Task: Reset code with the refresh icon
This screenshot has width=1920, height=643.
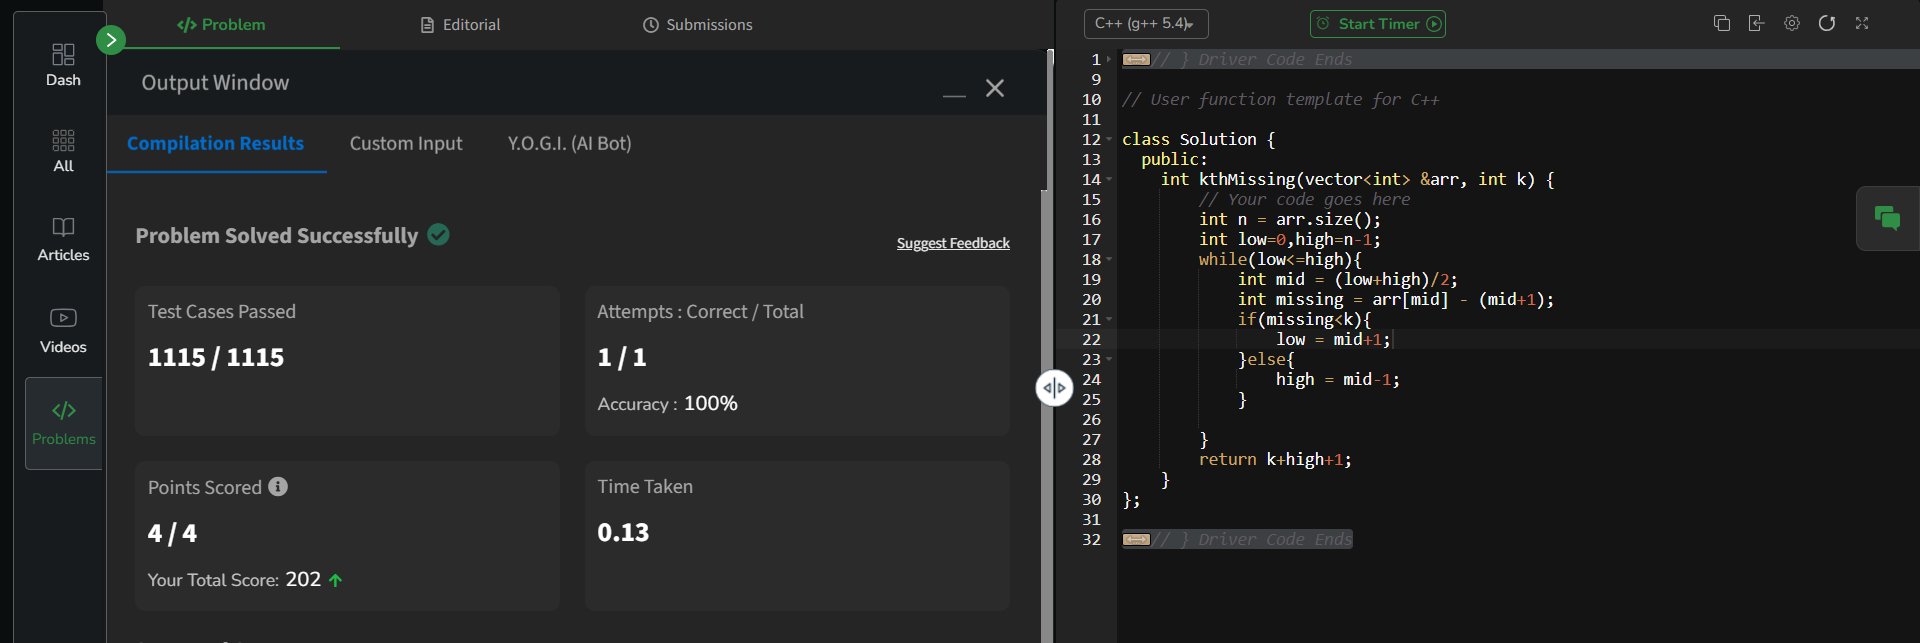Action: click(1826, 23)
